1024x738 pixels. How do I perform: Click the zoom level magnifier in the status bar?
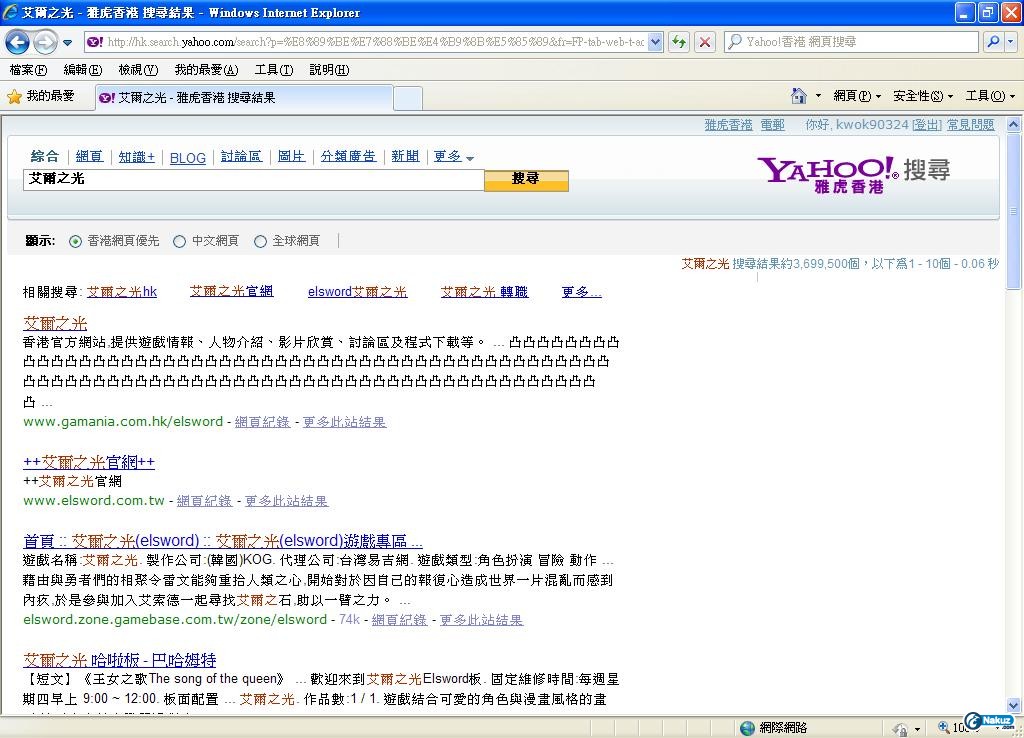(944, 728)
